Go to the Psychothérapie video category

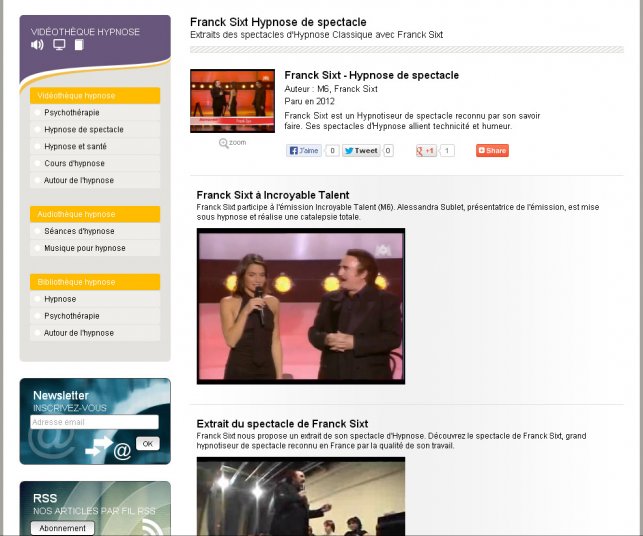[72, 113]
